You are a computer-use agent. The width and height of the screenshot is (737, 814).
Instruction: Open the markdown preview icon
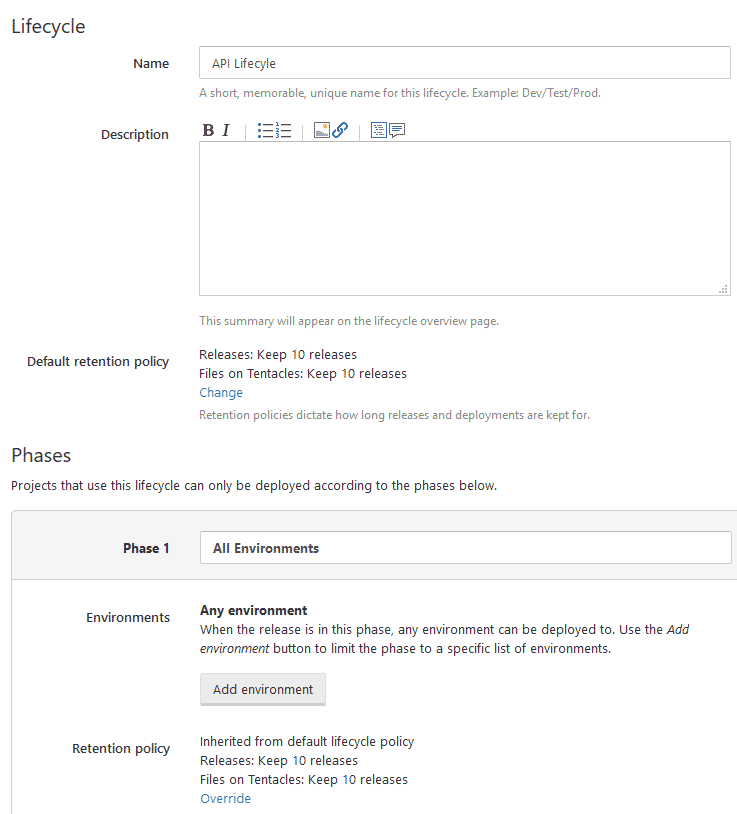(378, 130)
